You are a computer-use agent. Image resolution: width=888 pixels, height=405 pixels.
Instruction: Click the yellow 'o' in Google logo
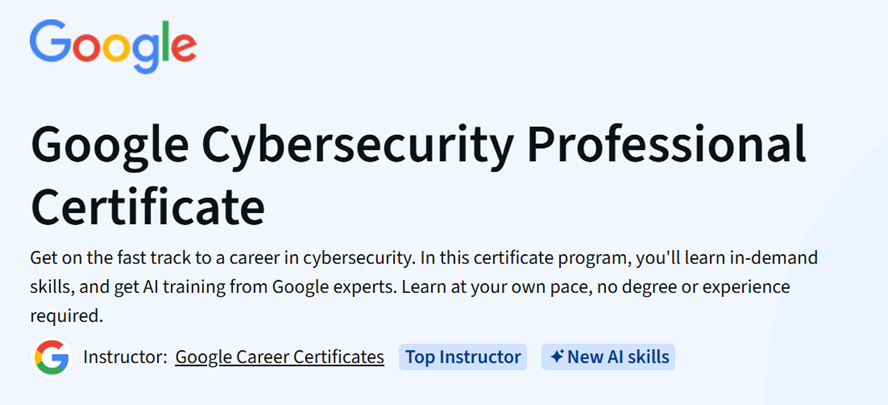point(118,47)
